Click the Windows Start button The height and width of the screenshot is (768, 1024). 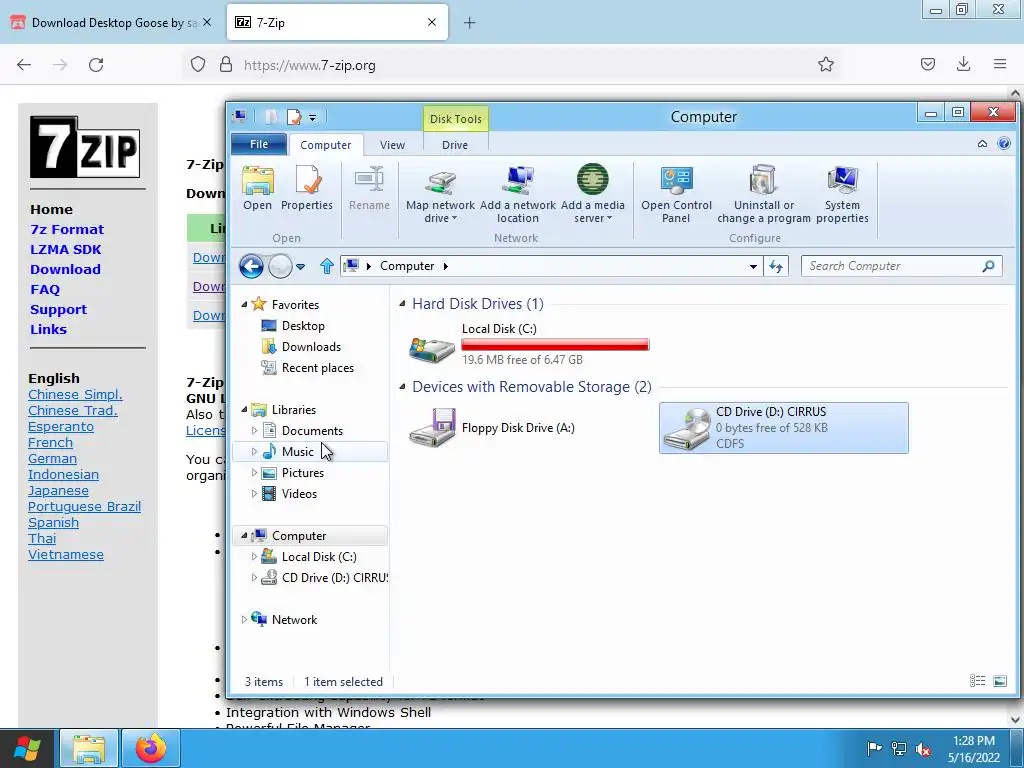[x=27, y=748]
